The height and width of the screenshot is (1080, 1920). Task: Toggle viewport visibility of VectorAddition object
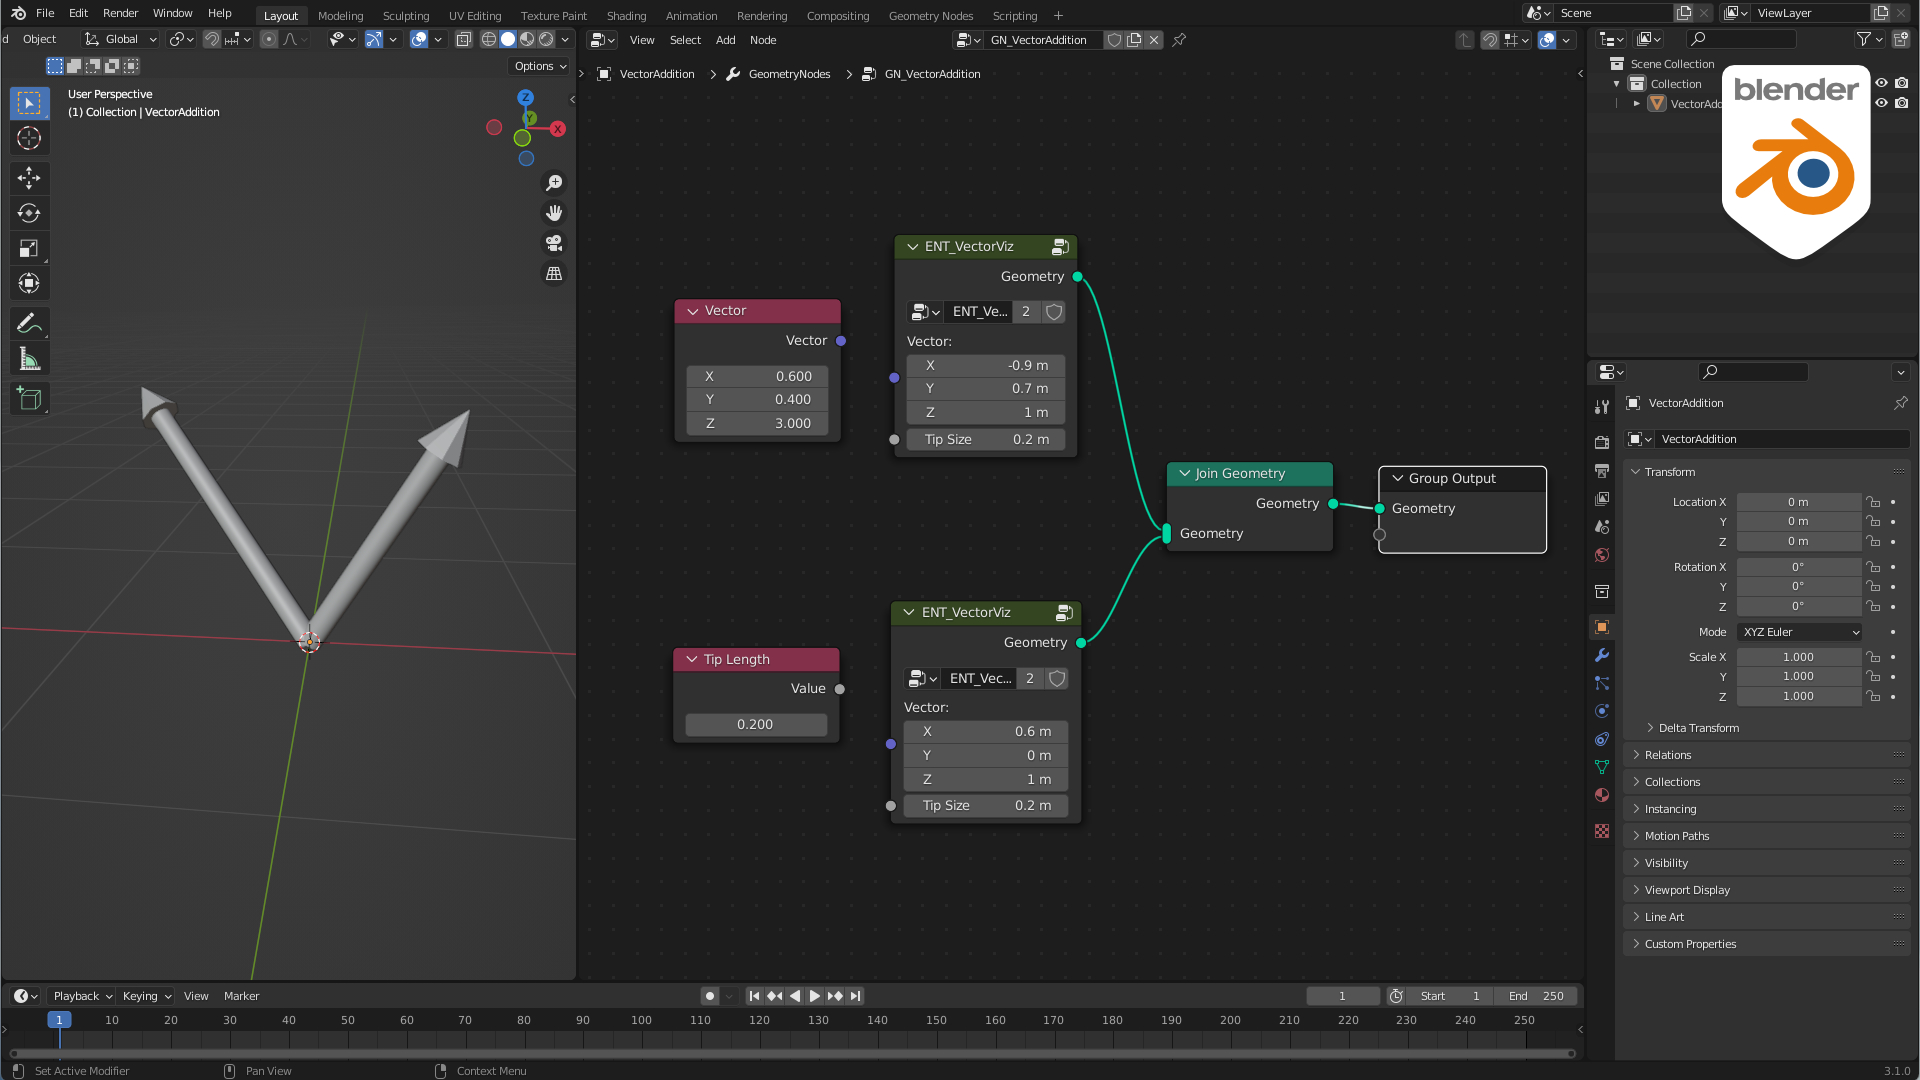1881,103
